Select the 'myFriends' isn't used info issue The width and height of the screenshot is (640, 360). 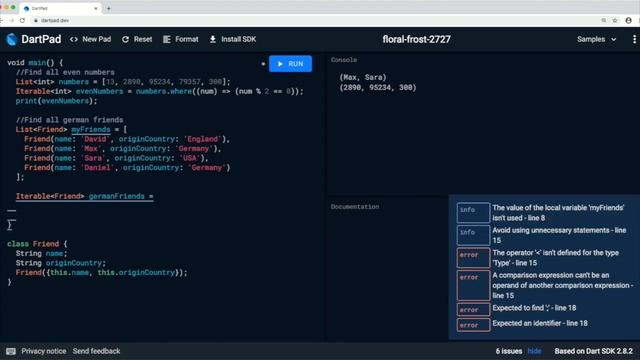[x=544, y=213]
